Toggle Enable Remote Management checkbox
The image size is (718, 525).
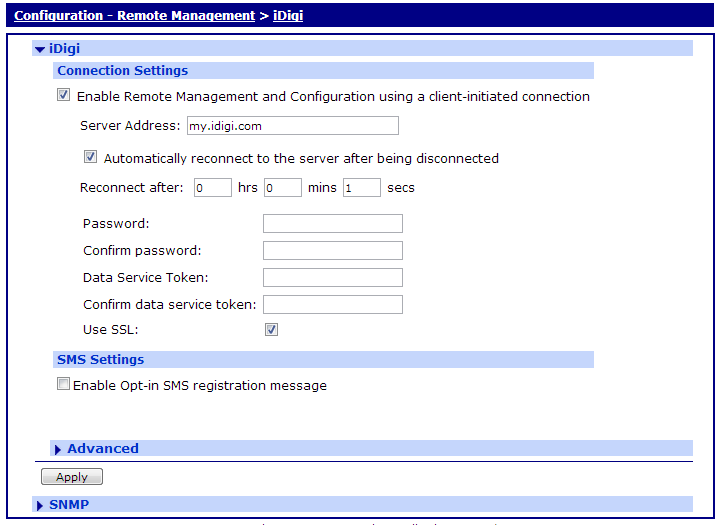tap(64, 96)
